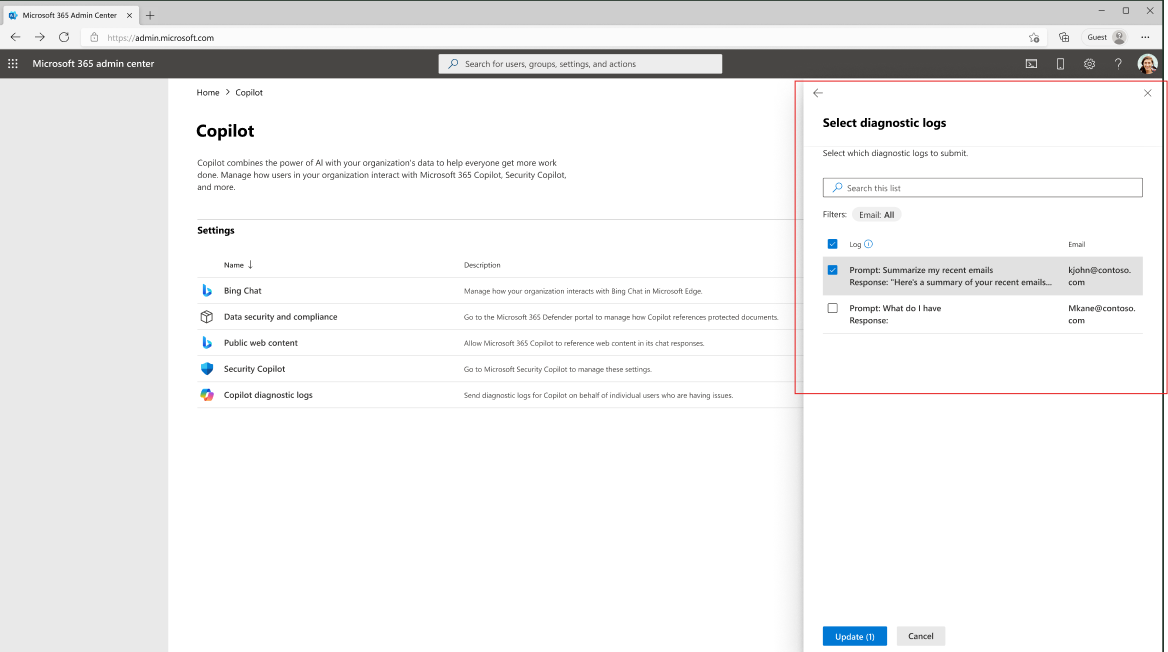Click the Description column header

pyautogui.click(x=482, y=265)
